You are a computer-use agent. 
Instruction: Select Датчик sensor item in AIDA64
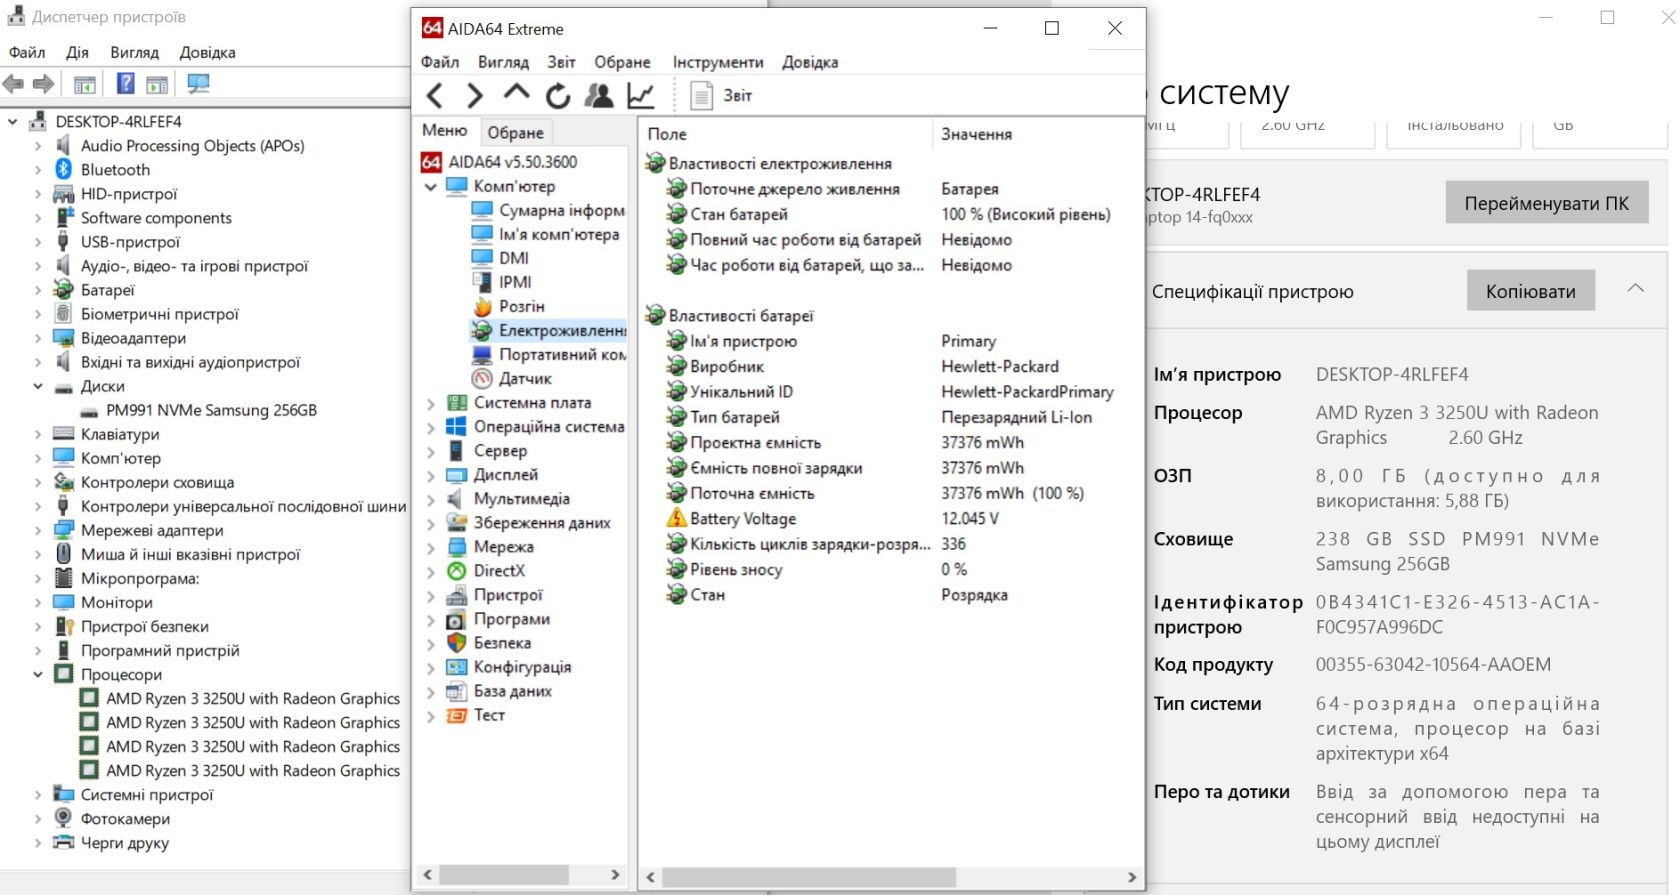(x=525, y=378)
